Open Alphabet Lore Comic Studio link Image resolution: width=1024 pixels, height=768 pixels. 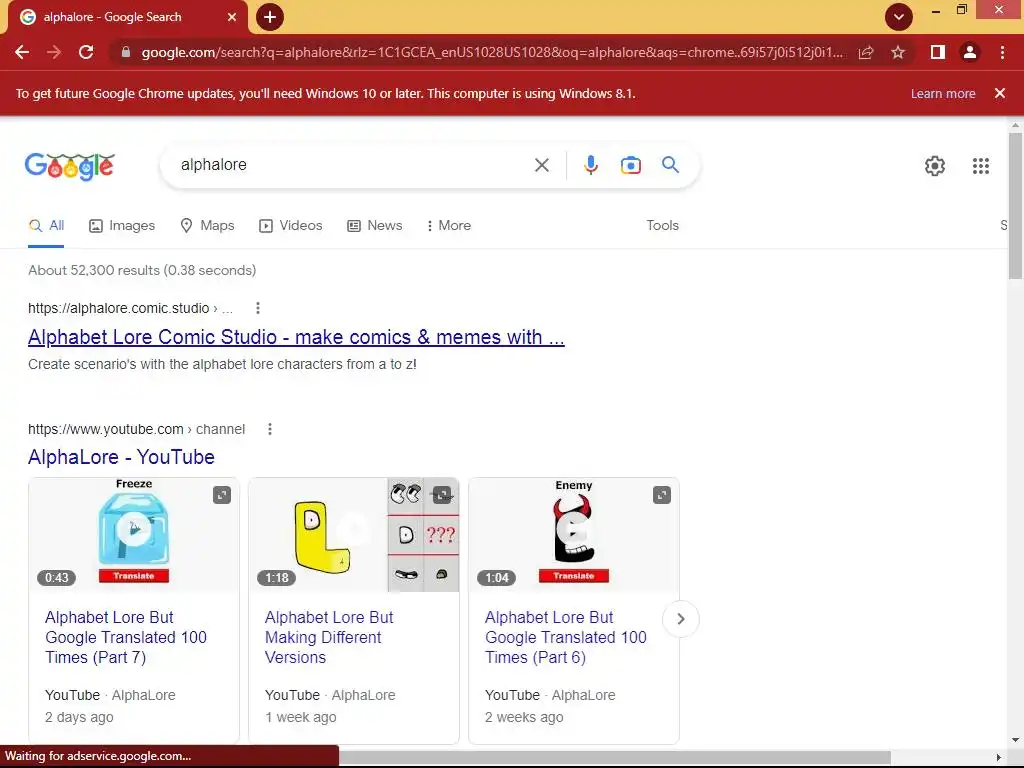(296, 337)
